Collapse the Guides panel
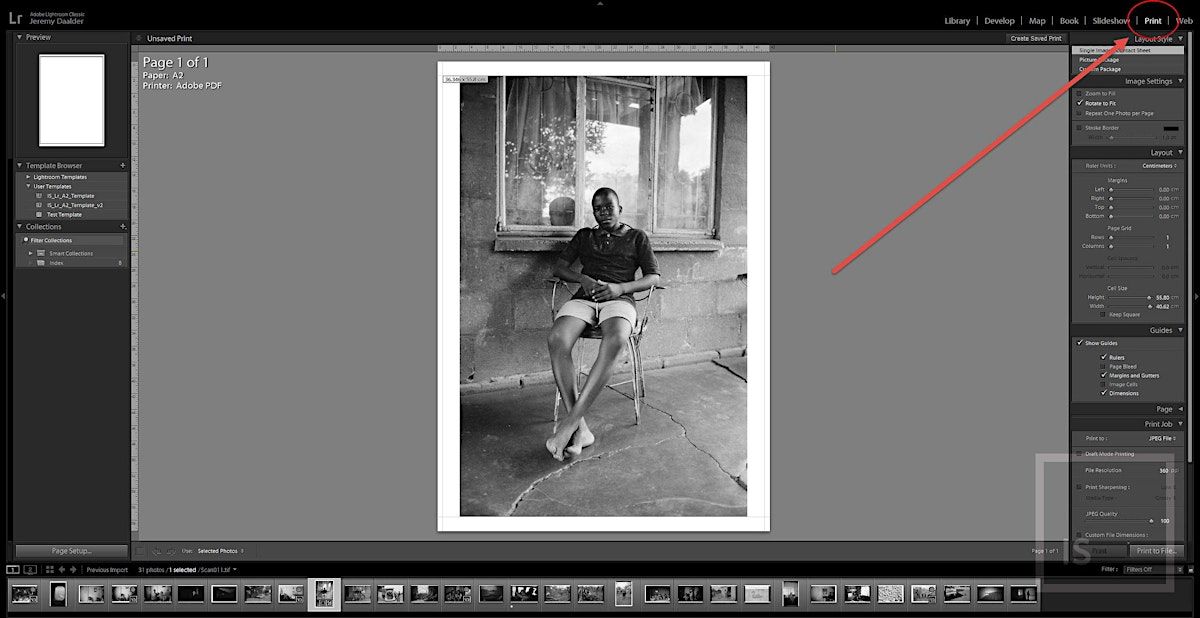This screenshot has width=1200, height=618. pyautogui.click(x=1180, y=330)
